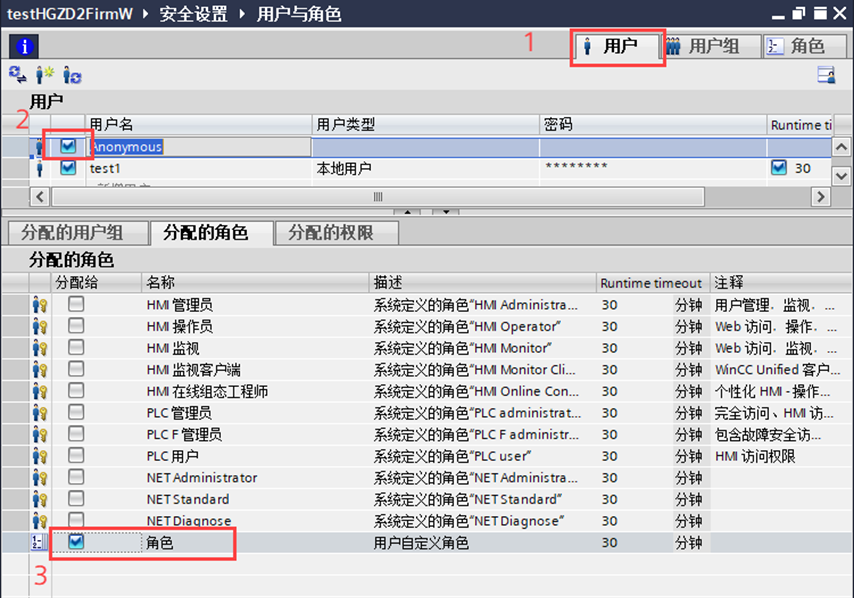
Task: Enable the HMI 操作员 role checkbox
Action: (76, 326)
